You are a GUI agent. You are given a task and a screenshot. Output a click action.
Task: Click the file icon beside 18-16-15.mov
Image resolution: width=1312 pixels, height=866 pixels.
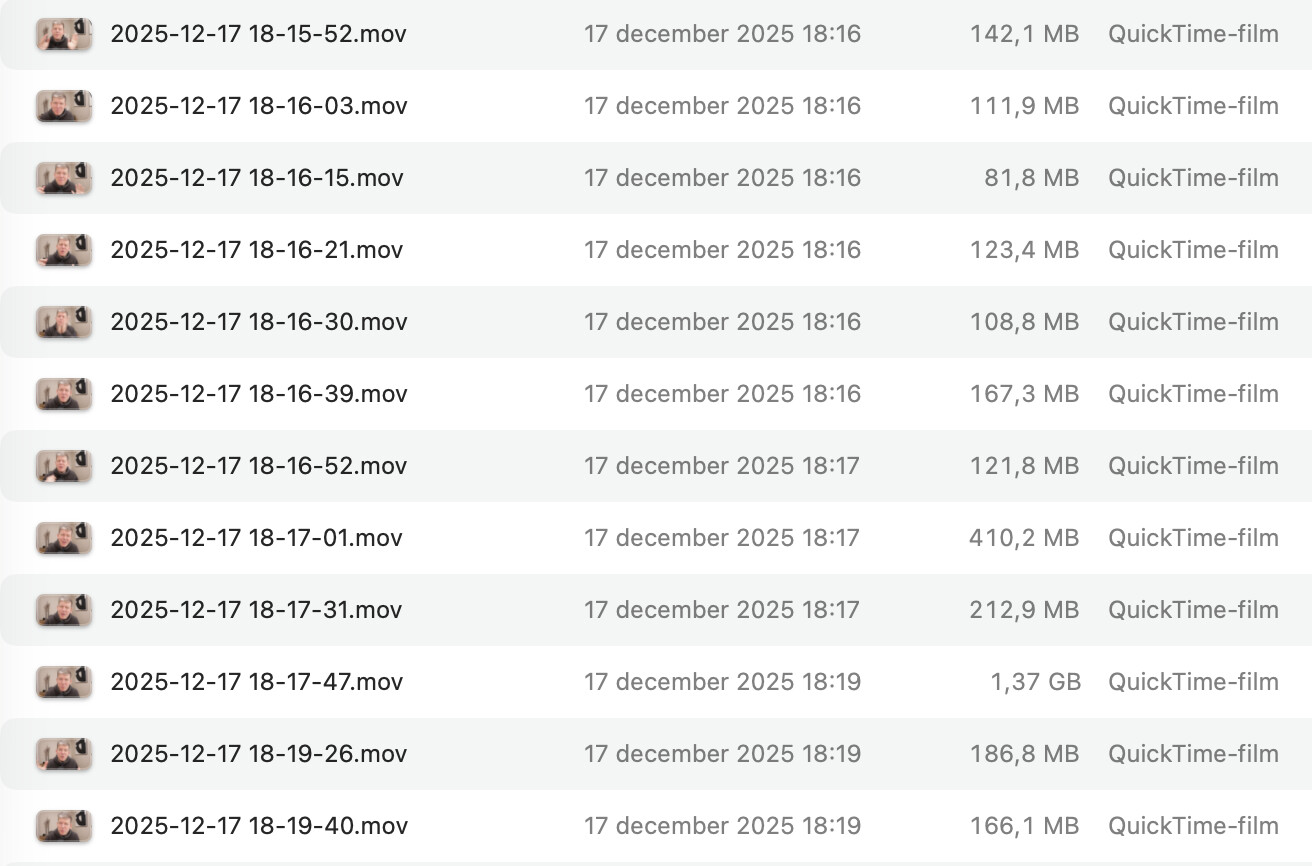(64, 179)
